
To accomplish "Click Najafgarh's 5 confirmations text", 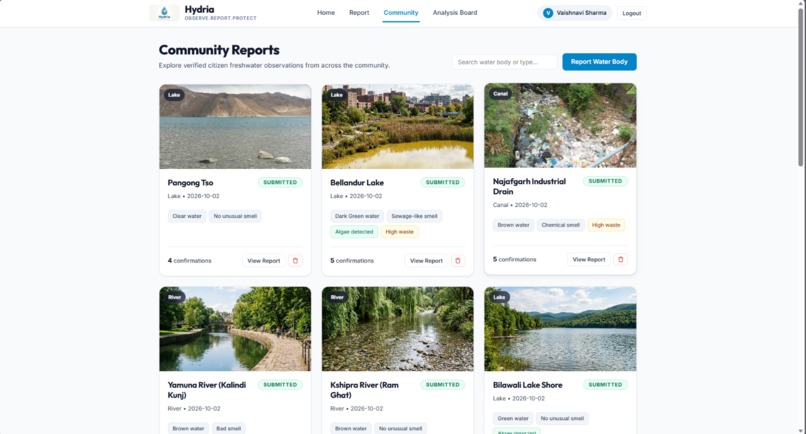I will point(514,259).
